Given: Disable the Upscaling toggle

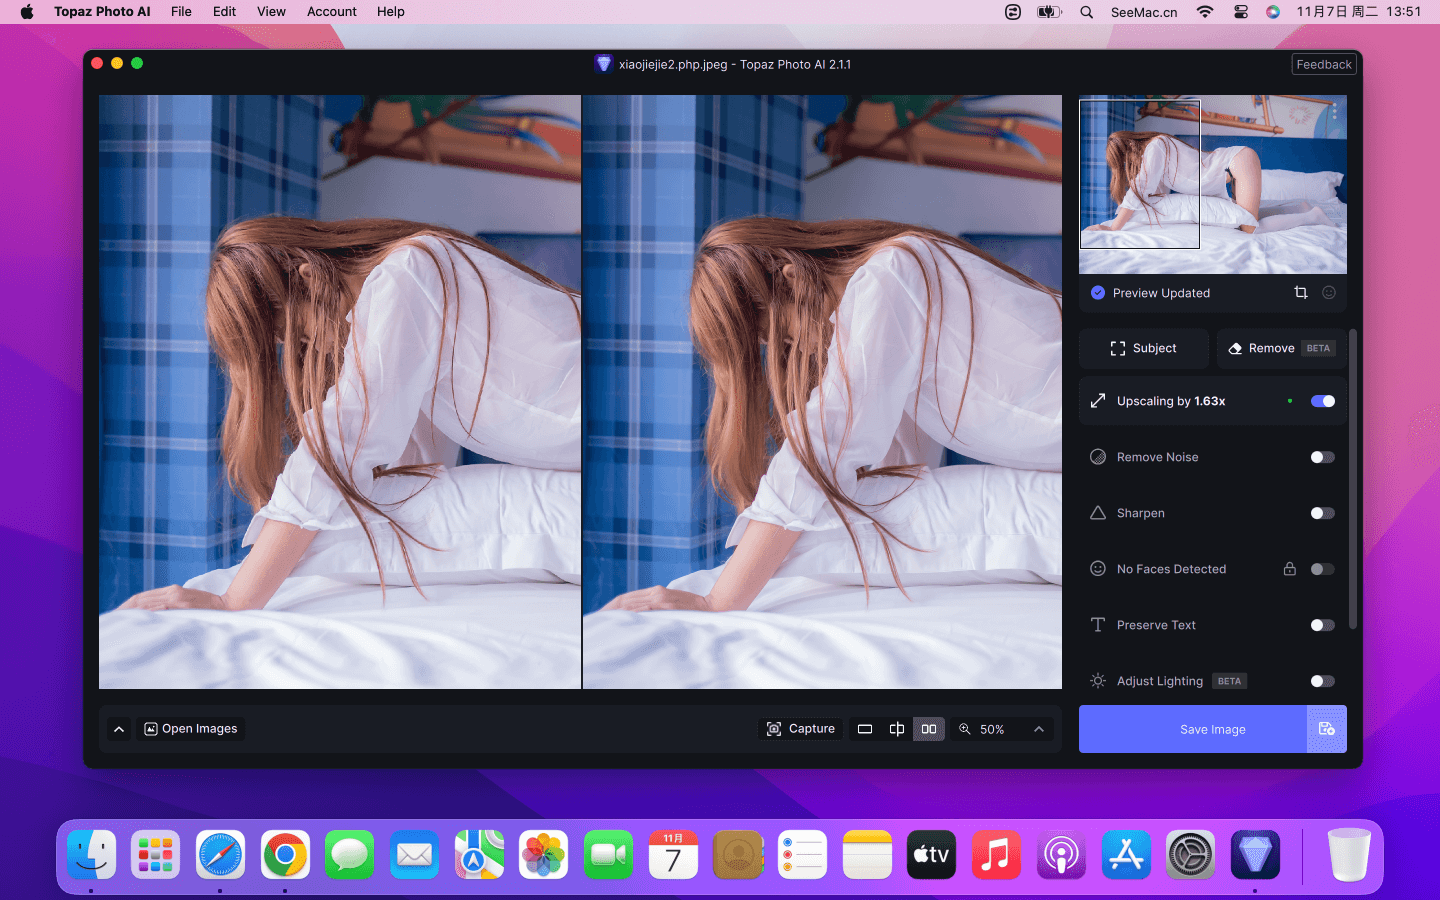Looking at the screenshot, I should coord(1322,401).
